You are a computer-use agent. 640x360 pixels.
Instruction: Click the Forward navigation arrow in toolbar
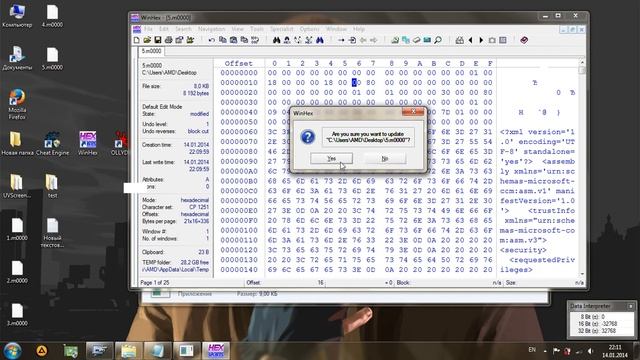(x=373, y=40)
